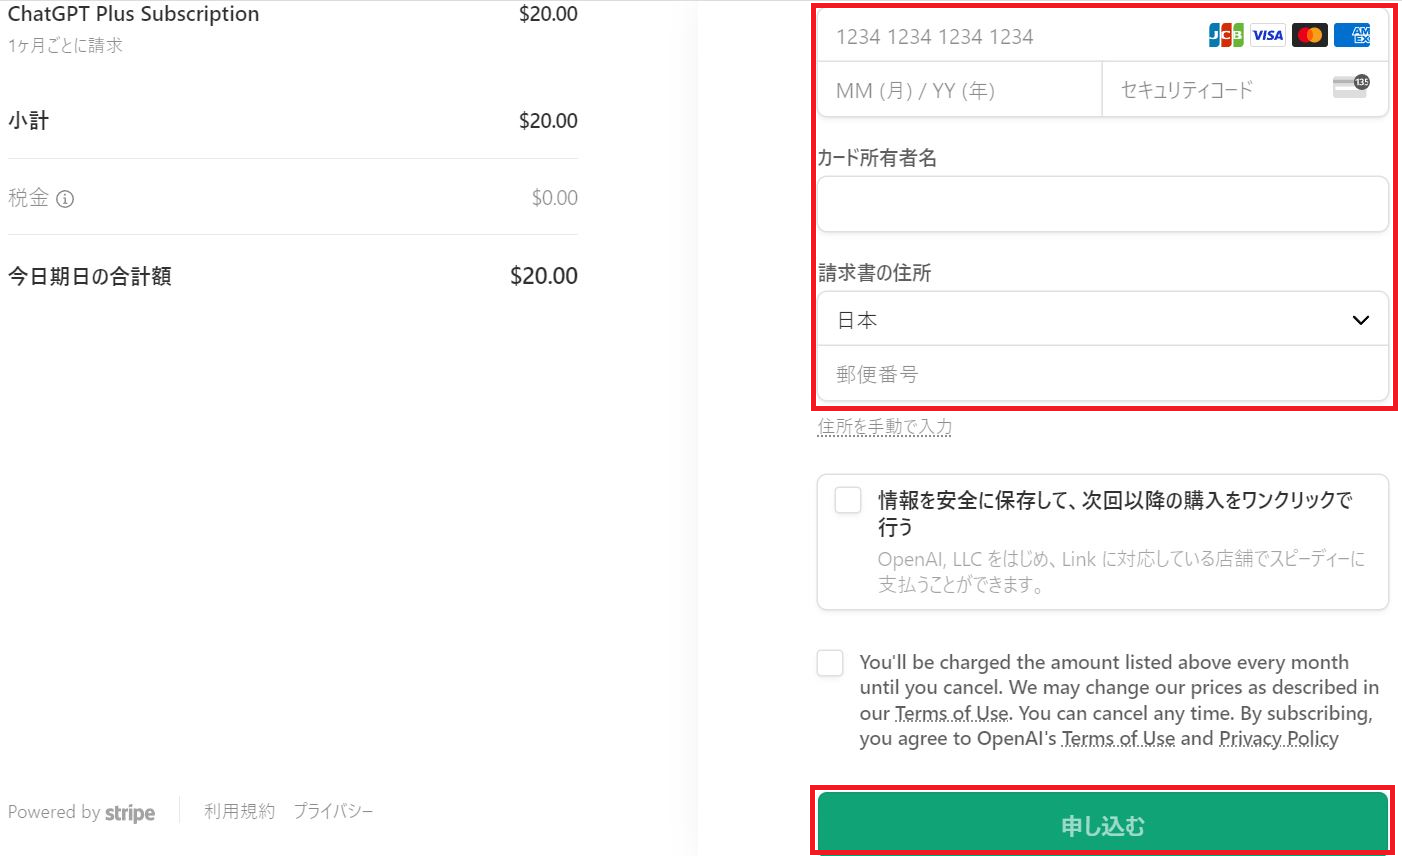
Task: Click the Mastercard logo icon
Action: (1310, 36)
